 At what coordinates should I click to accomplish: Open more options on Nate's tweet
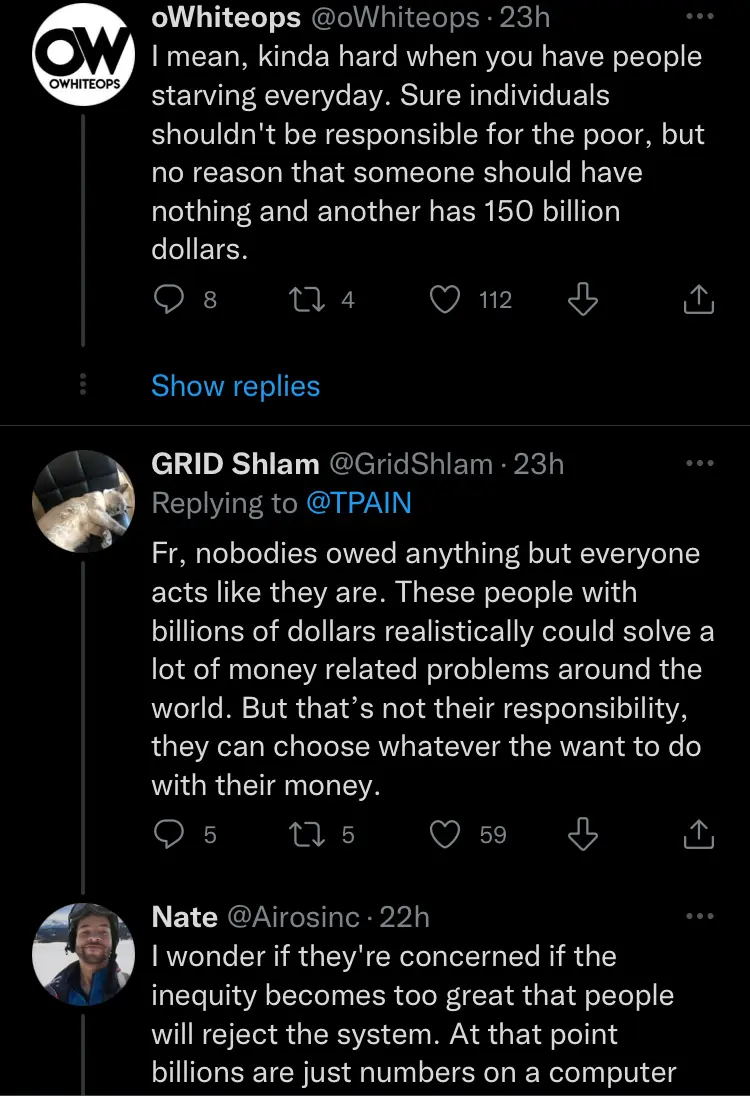(699, 916)
